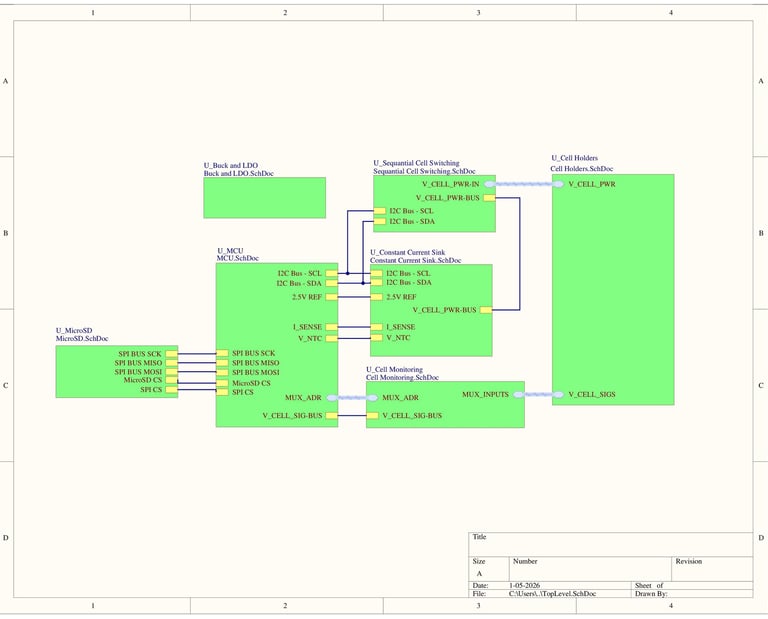Select SPI BUS MISO port on MCU sheet
This screenshot has width=768, height=619.
pyautogui.click(x=222, y=363)
